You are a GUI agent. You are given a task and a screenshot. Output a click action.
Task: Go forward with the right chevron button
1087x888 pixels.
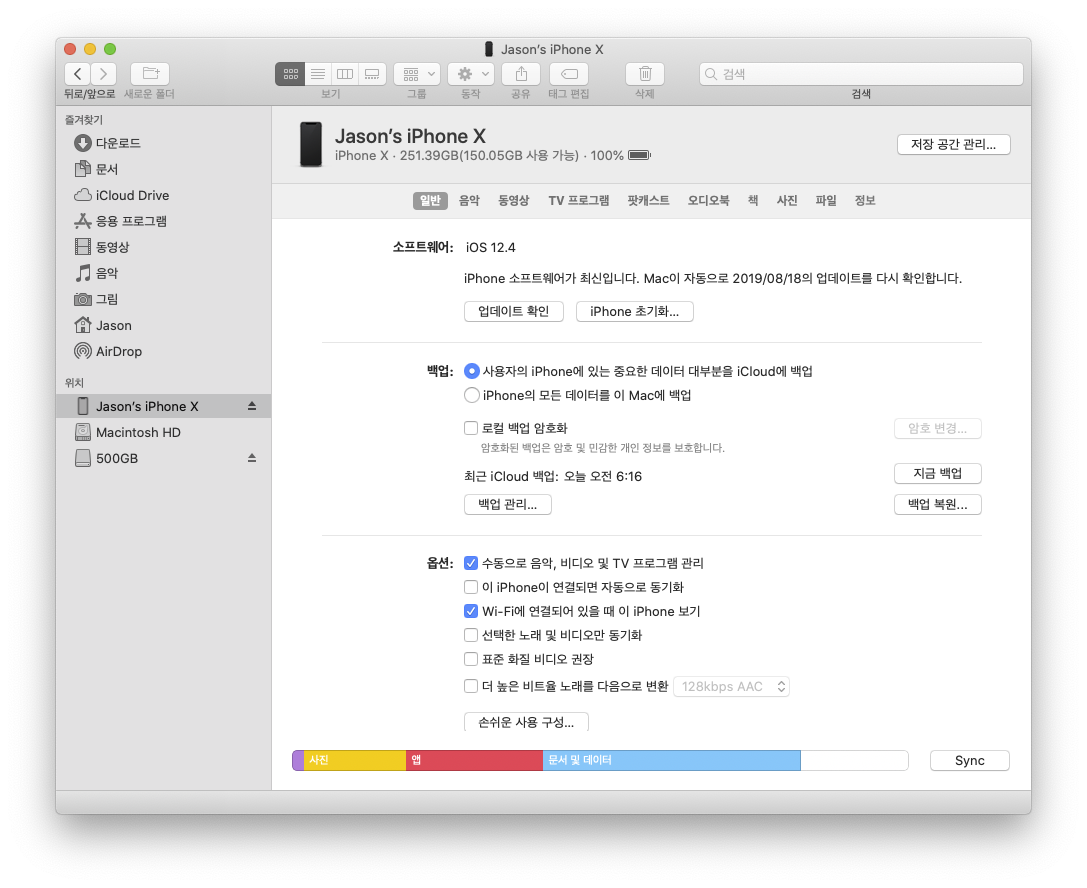[103, 73]
